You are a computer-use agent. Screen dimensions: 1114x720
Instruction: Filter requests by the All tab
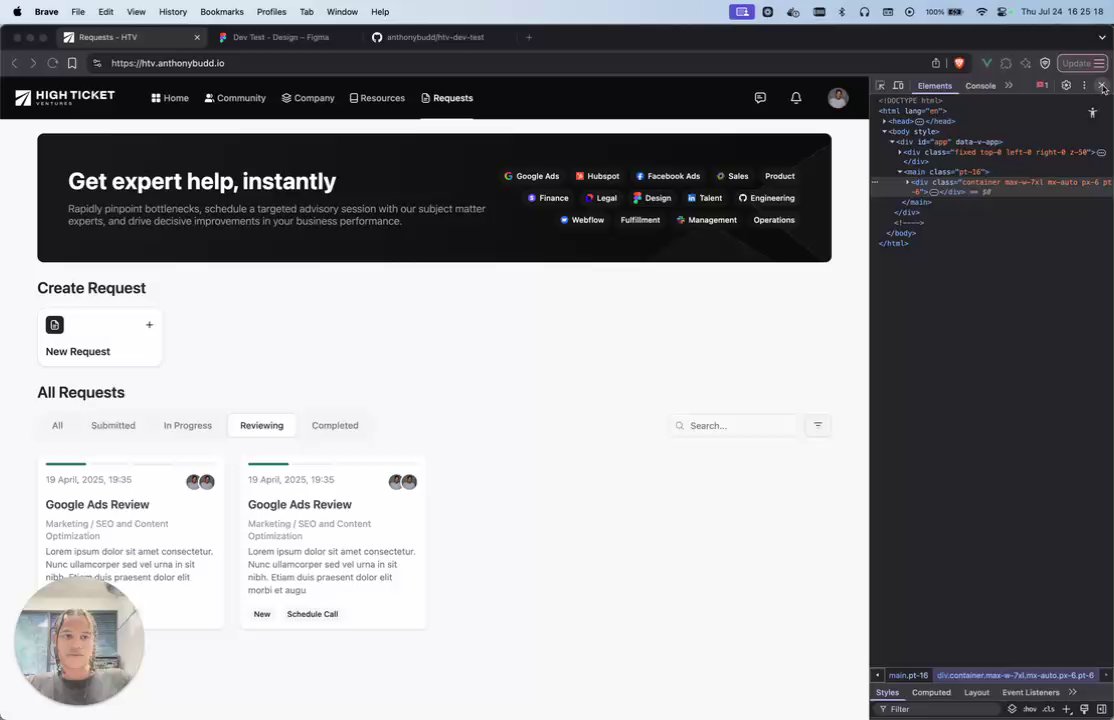pos(58,426)
